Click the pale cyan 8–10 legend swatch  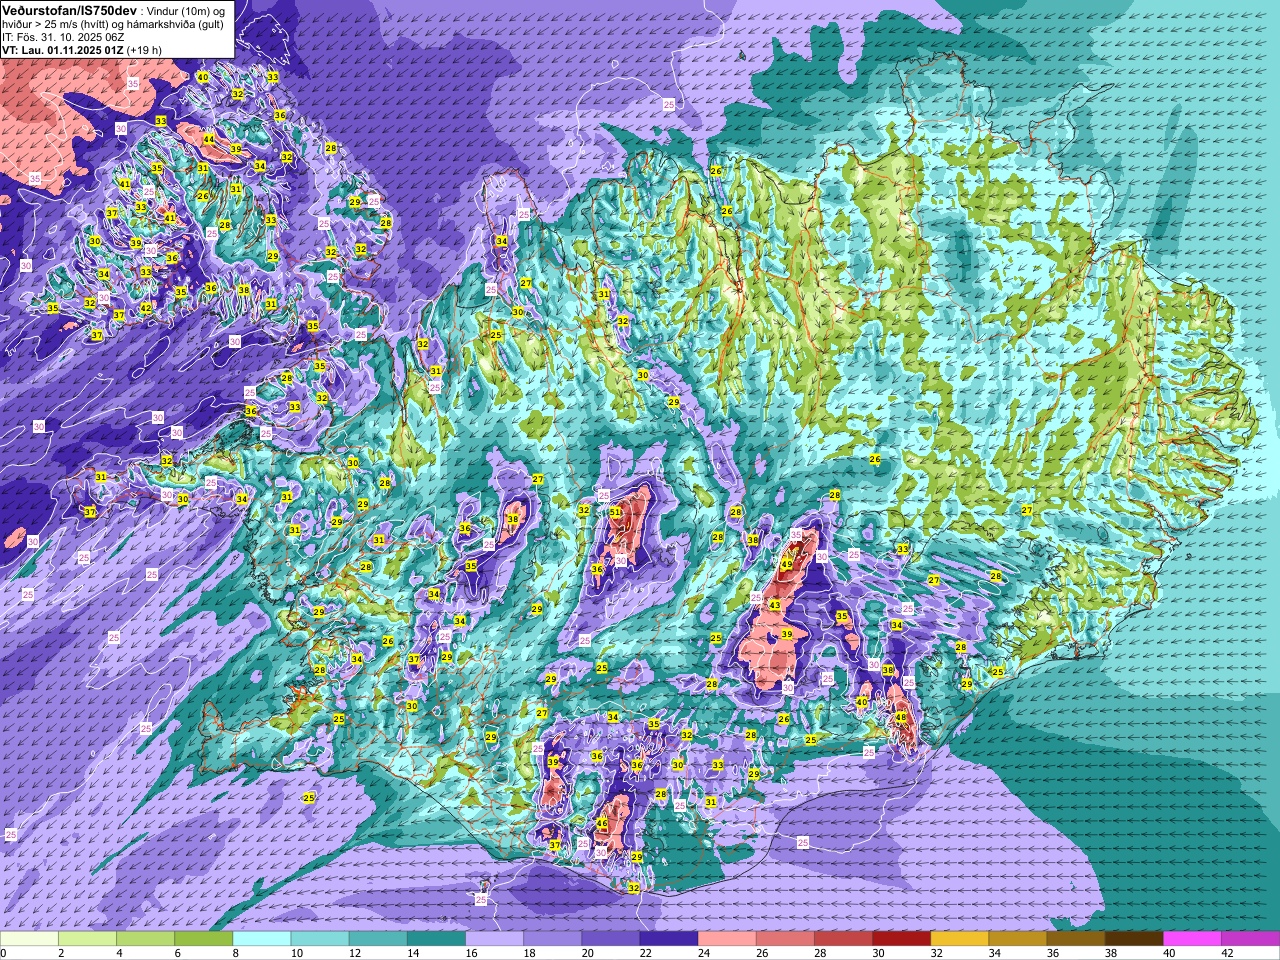(262, 939)
